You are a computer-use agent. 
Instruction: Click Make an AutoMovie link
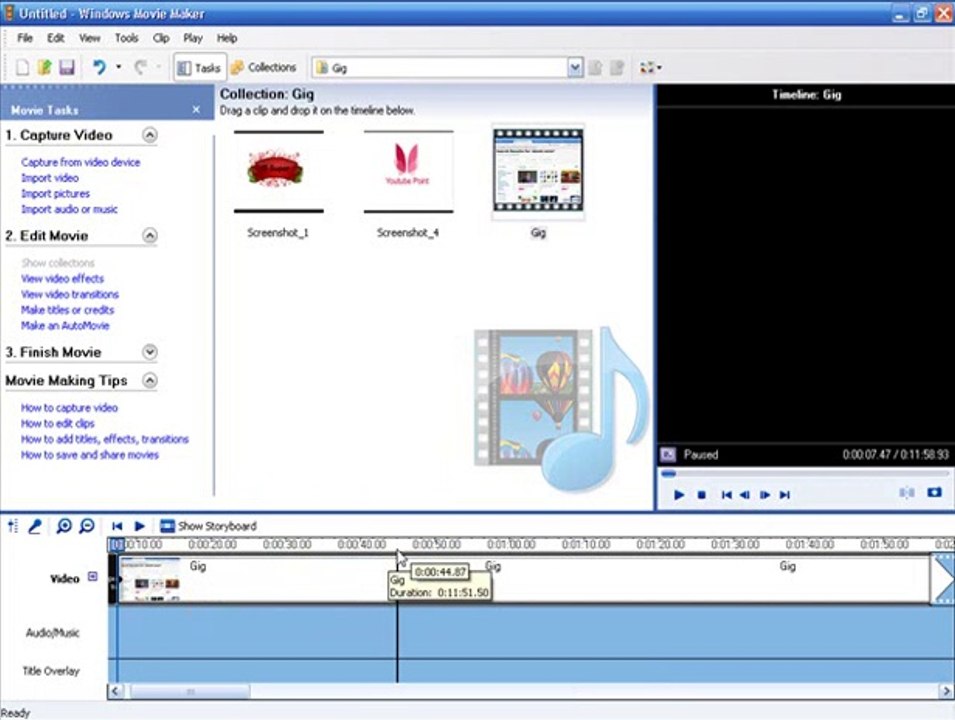(x=65, y=325)
